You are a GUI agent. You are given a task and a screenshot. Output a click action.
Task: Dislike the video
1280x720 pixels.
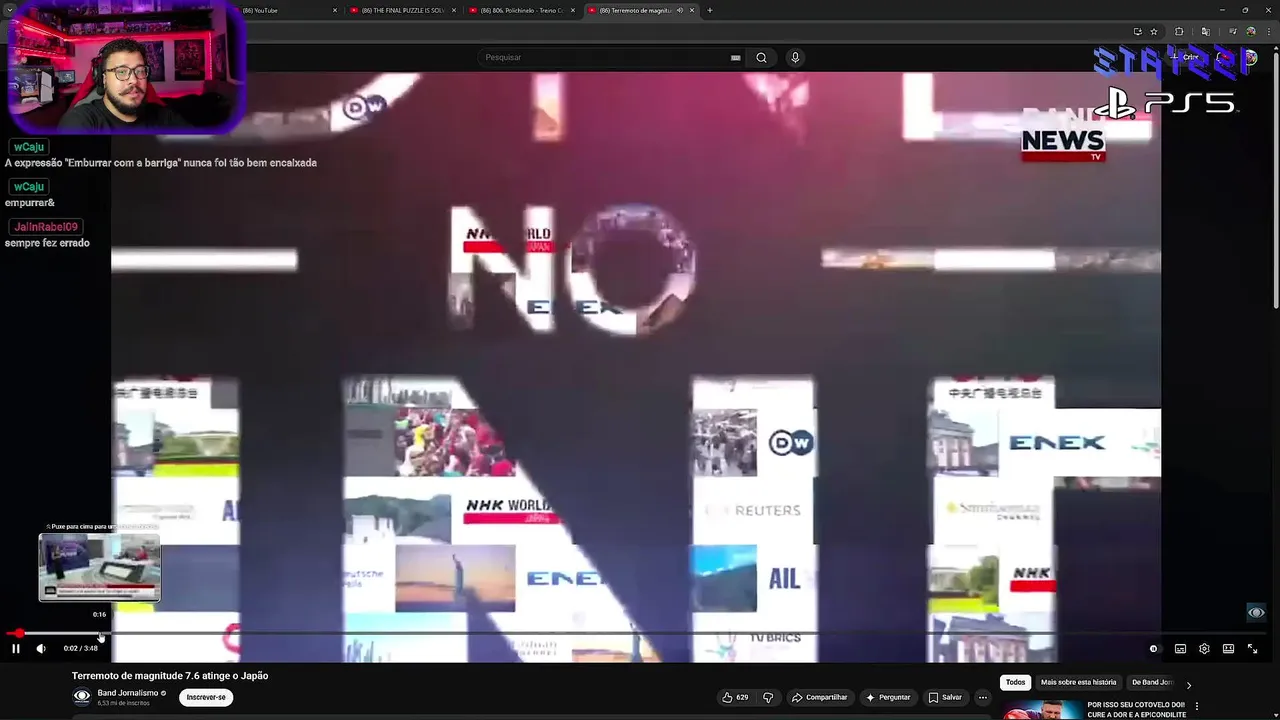(x=768, y=697)
